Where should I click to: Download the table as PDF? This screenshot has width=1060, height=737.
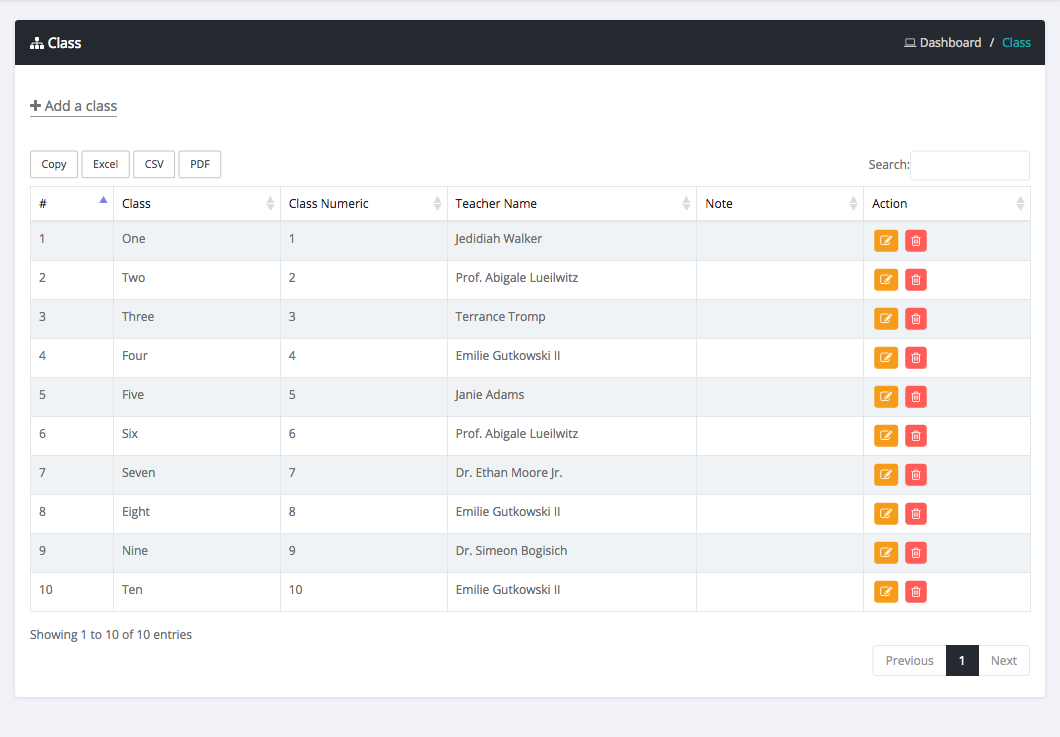click(x=199, y=165)
